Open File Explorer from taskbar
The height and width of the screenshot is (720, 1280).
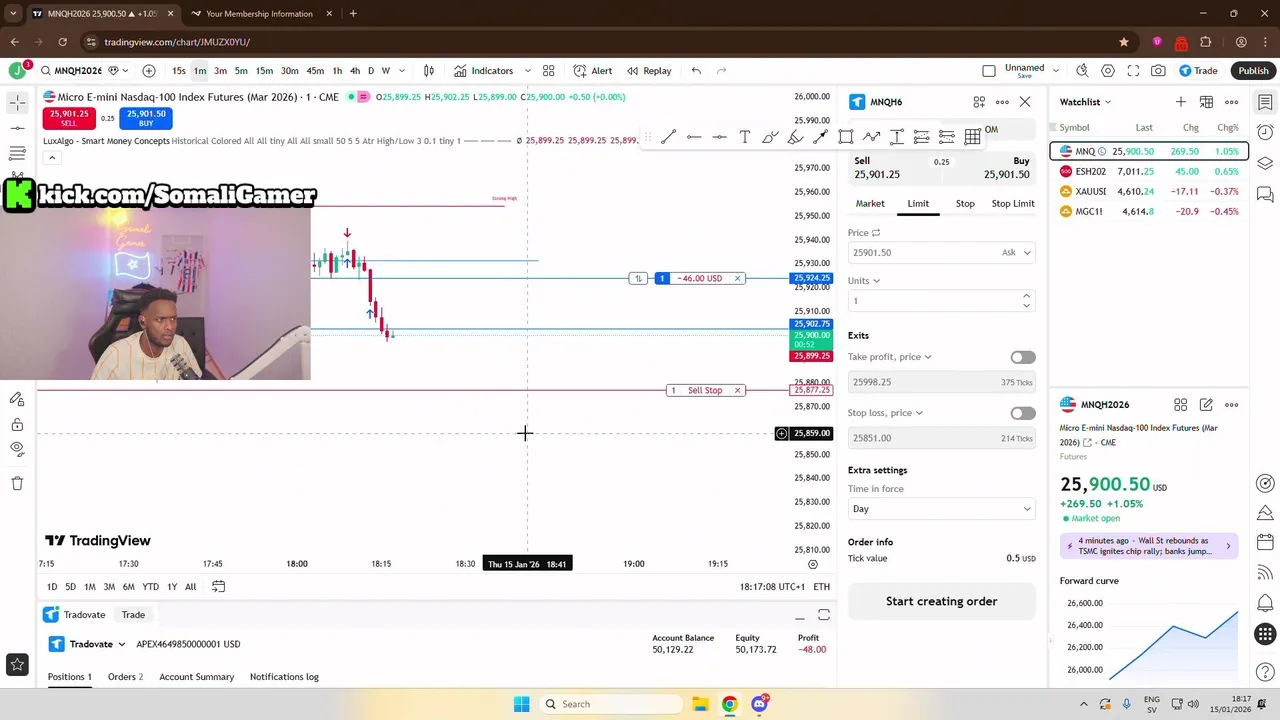coord(700,704)
